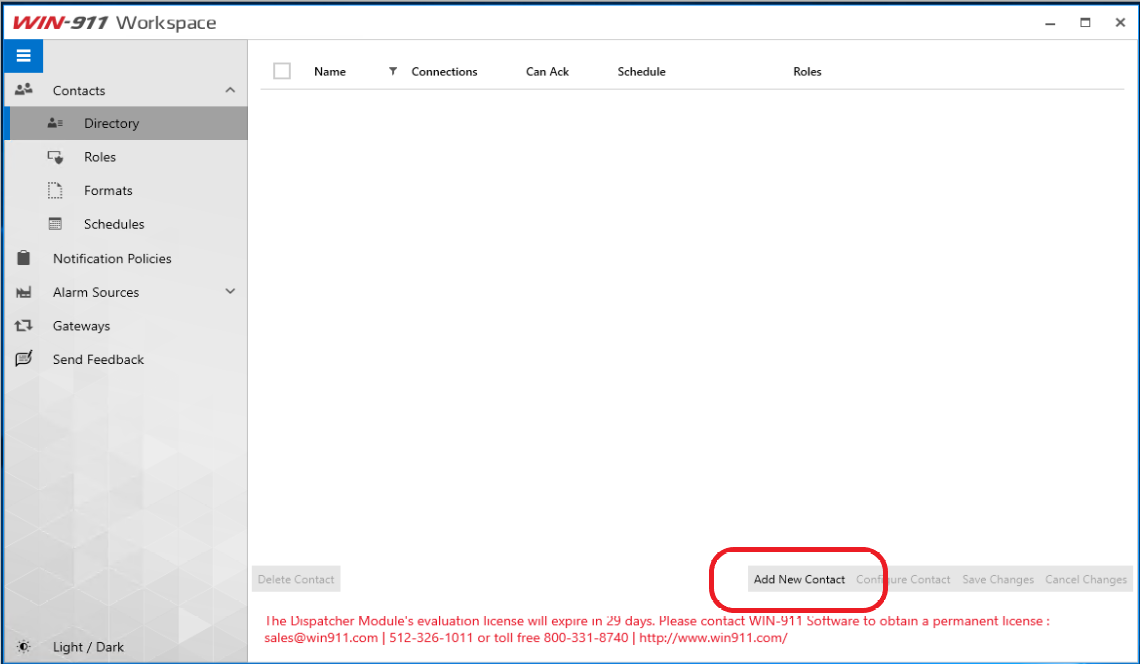Click the Formats dashed-page icon

[x=55, y=191]
